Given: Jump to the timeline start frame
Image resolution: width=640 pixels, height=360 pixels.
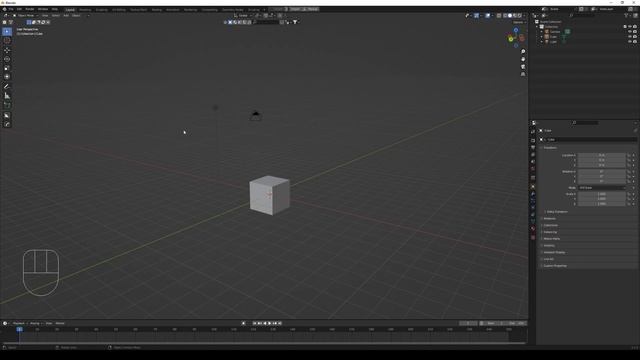Looking at the screenshot, I should (x=254, y=323).
